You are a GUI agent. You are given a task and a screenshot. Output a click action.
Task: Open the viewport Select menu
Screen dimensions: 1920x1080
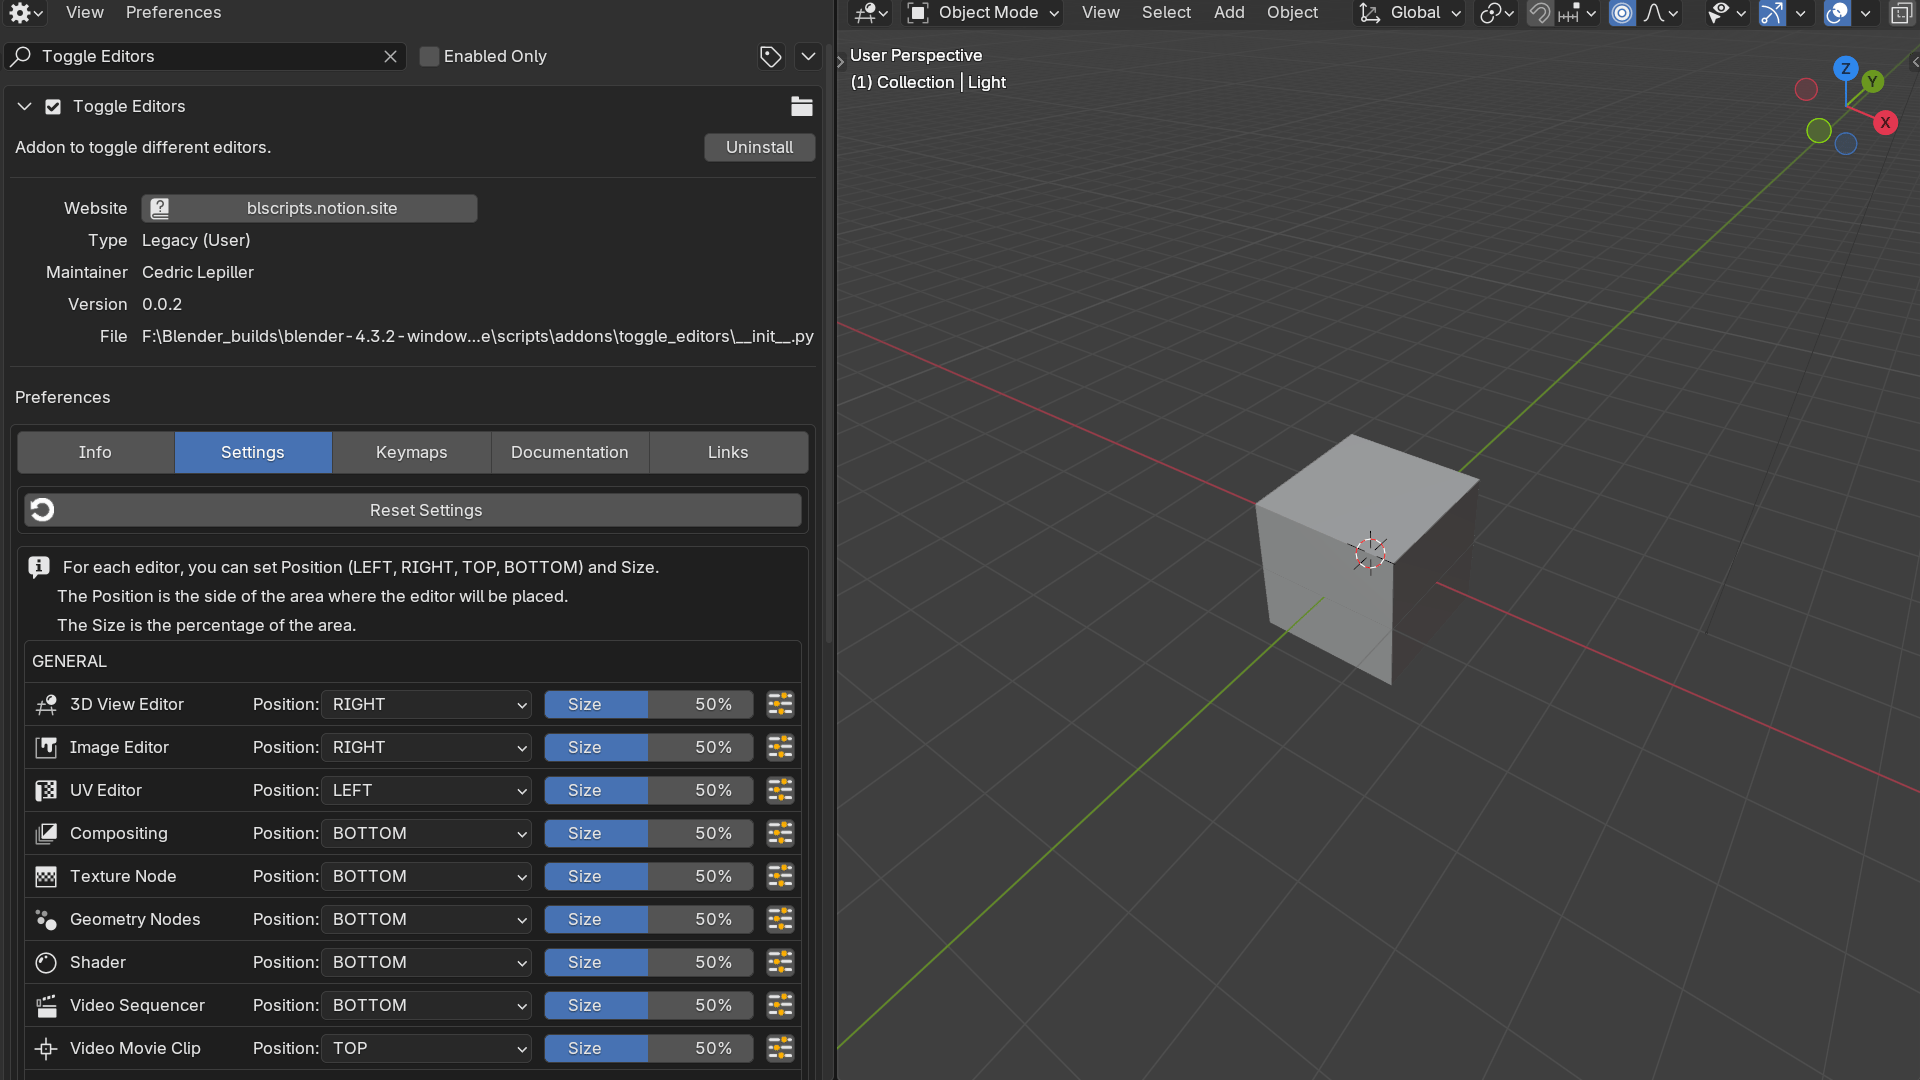coord(1166,13)
